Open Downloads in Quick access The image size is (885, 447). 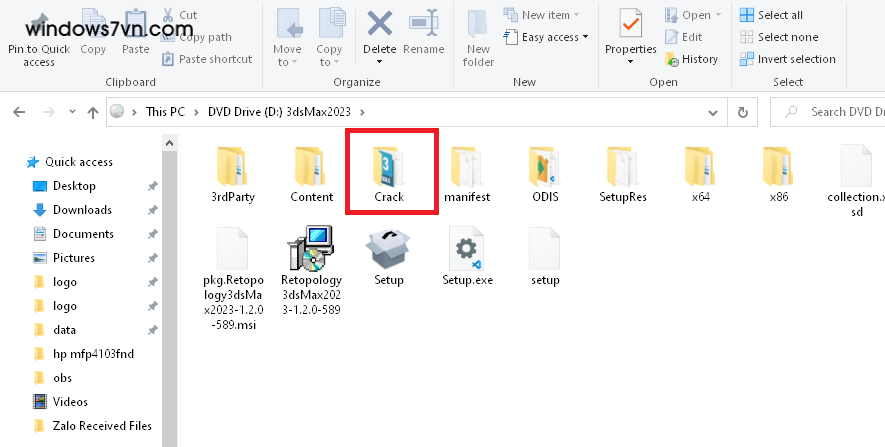click(x=82, y=210)
